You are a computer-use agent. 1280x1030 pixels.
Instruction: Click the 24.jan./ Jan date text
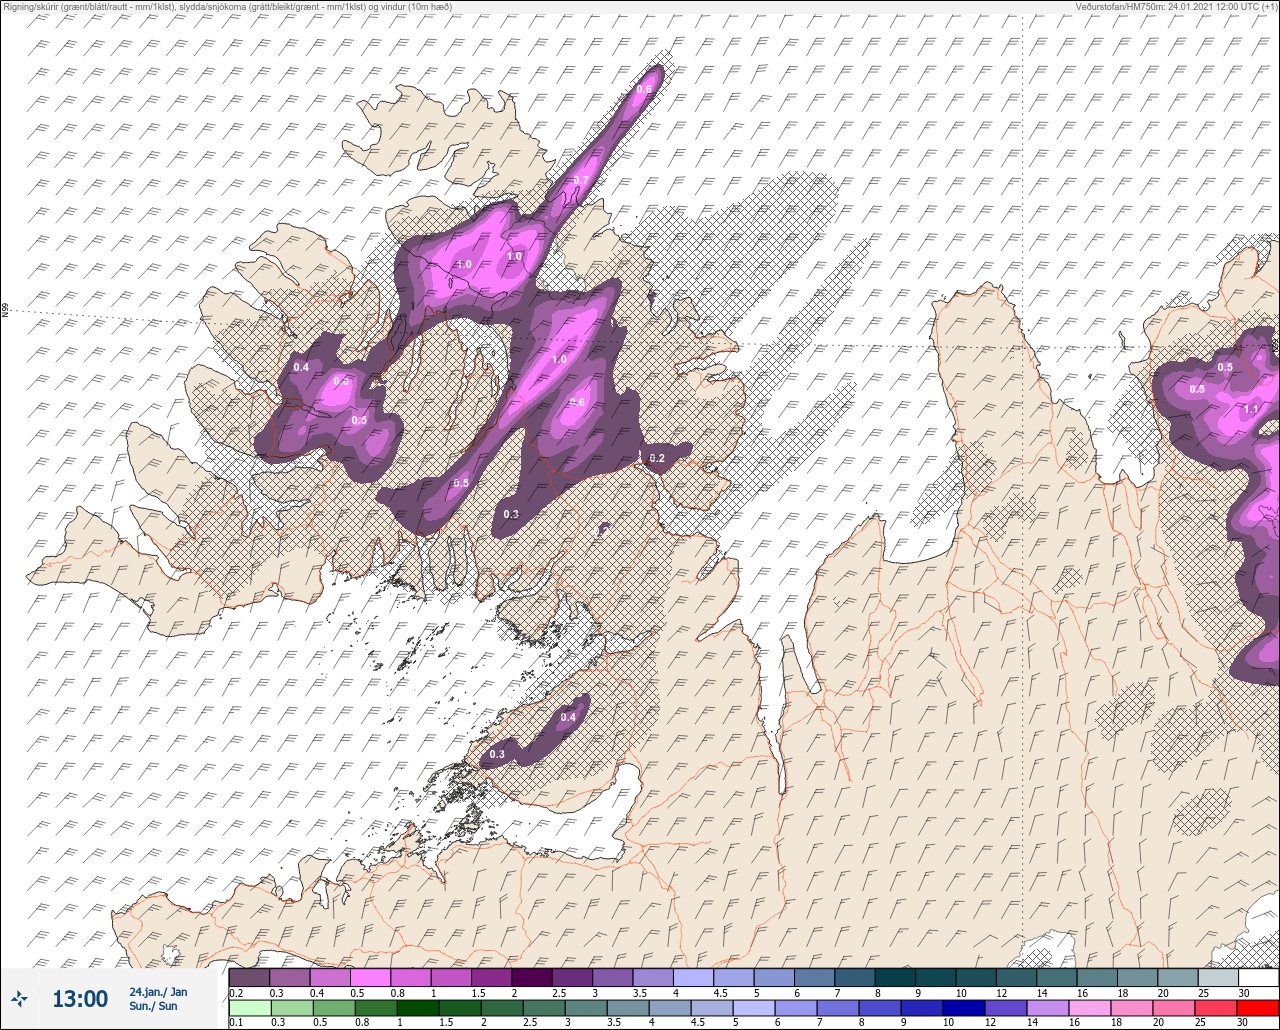tap(158, 991)
